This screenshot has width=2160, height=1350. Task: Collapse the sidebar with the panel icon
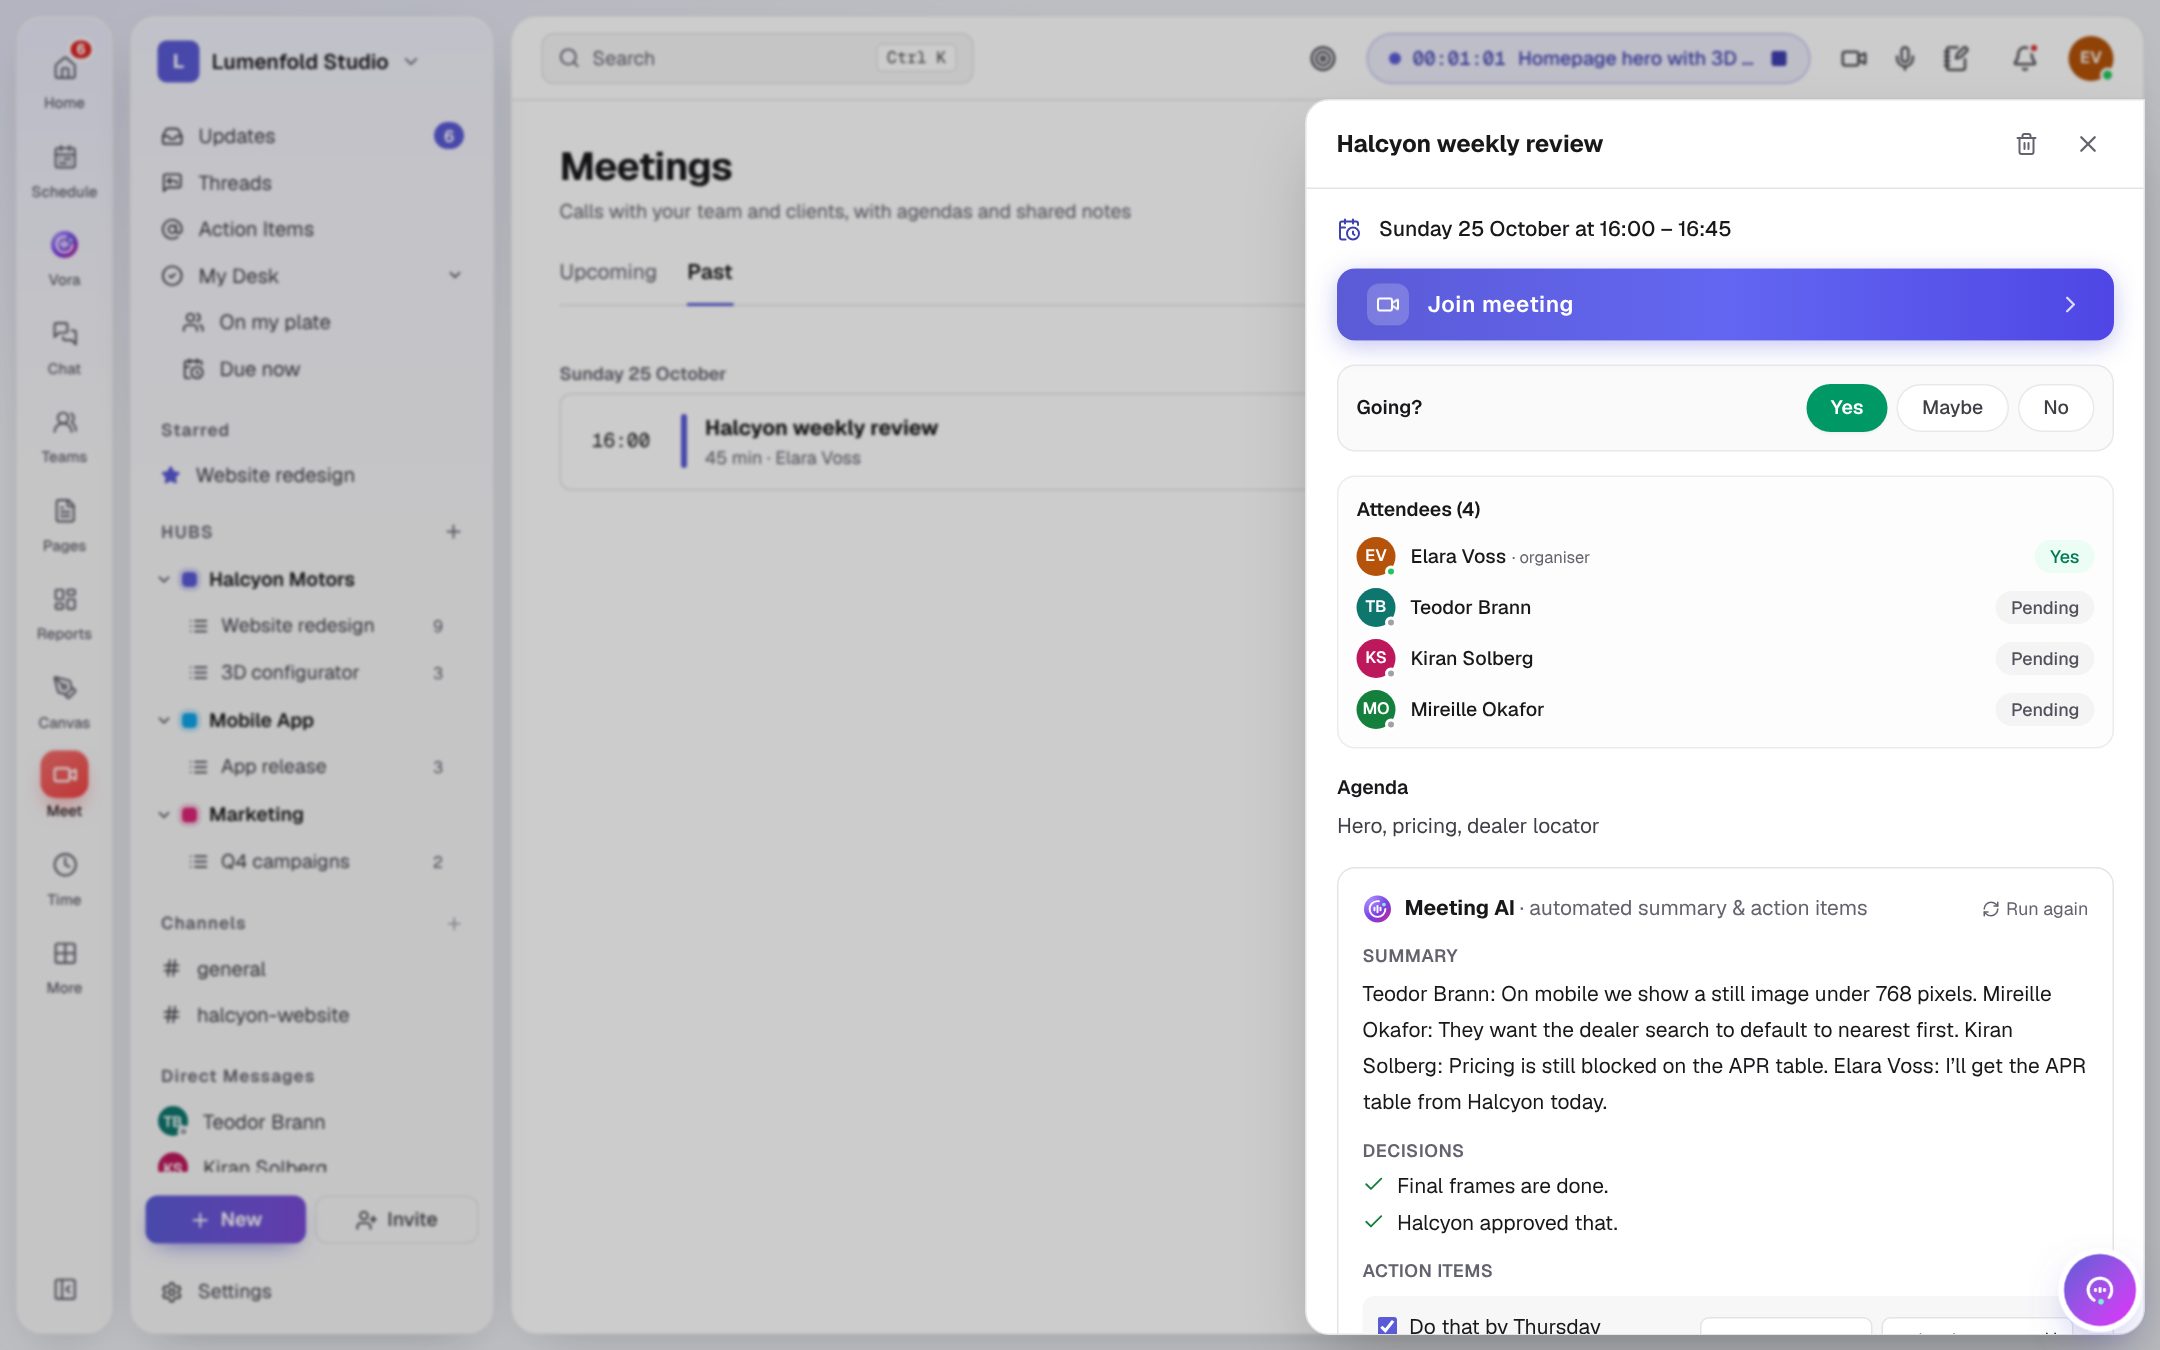coord(64,1289)
